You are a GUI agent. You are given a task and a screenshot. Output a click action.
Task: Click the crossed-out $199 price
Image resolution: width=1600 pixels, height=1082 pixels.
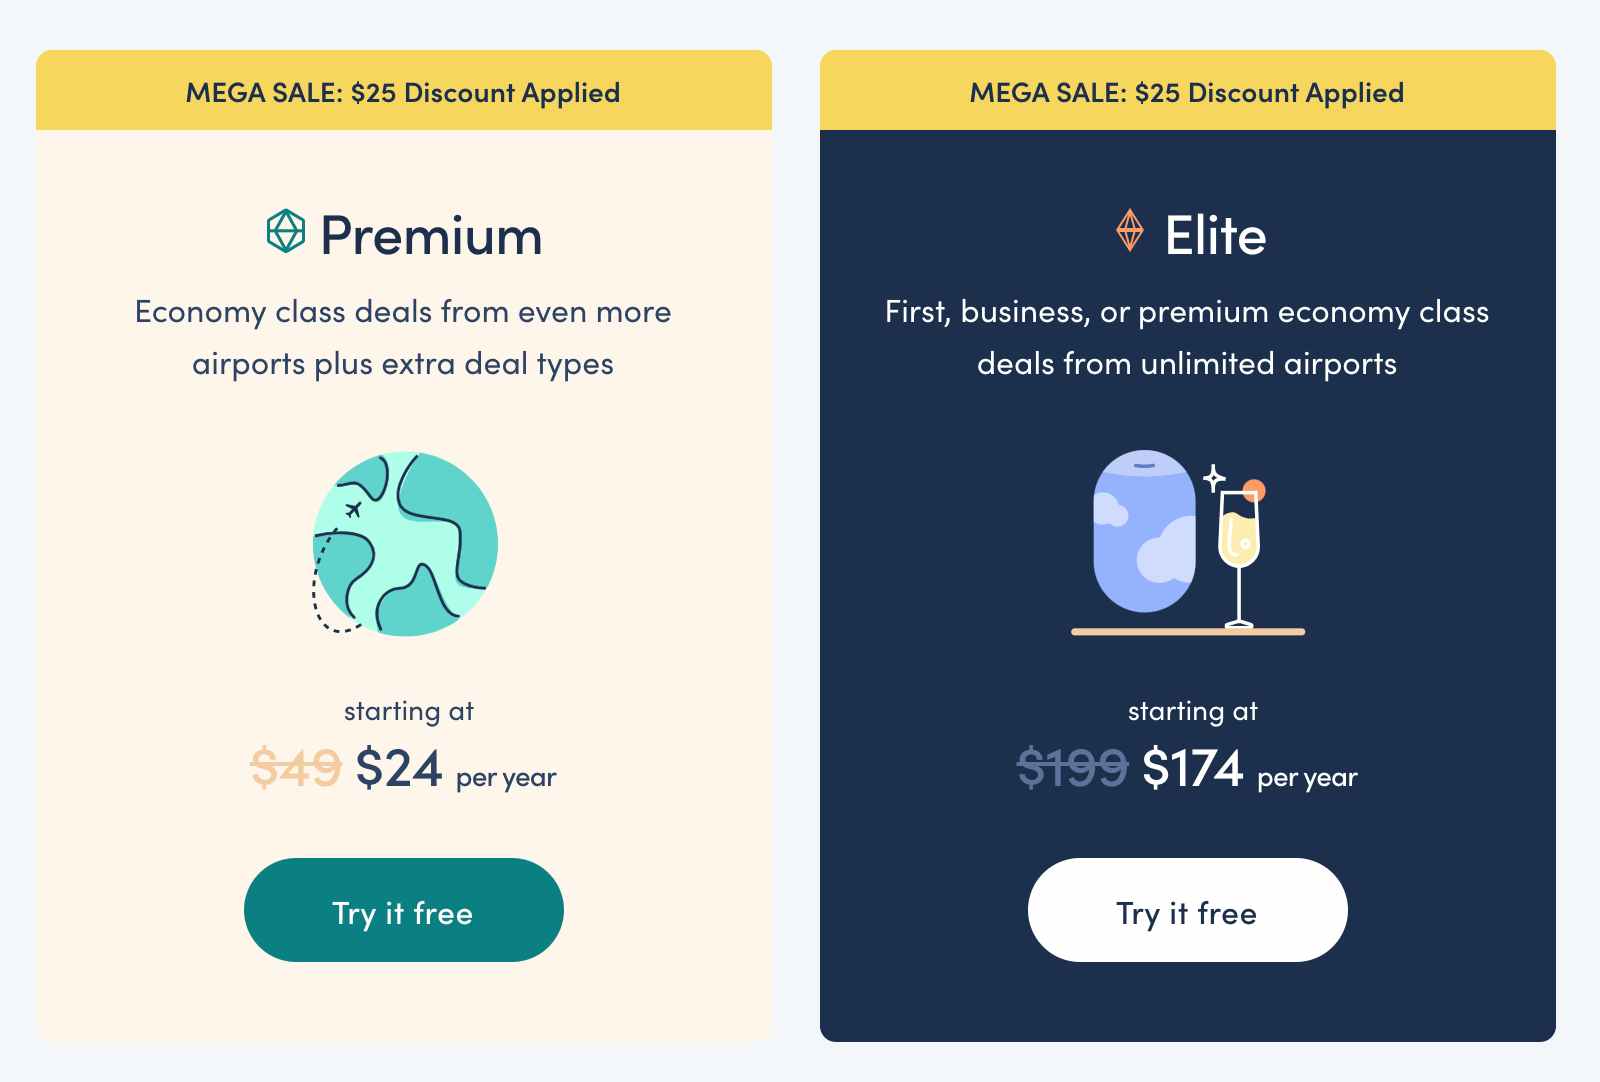click(x=1073, y=768)
